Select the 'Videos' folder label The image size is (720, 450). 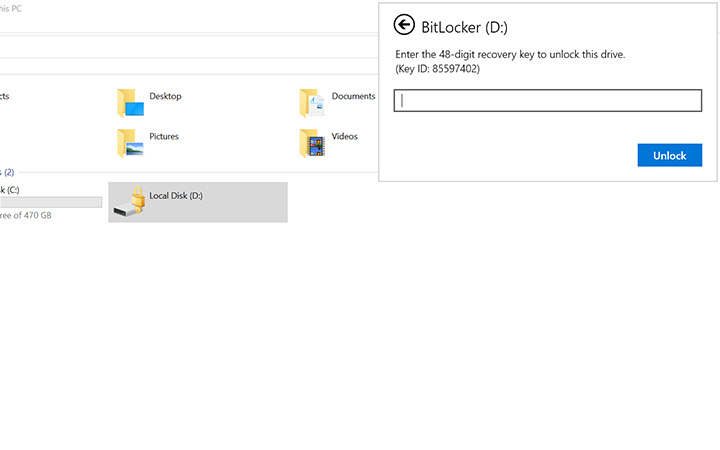pyautogui.click(x=344, y=136)
